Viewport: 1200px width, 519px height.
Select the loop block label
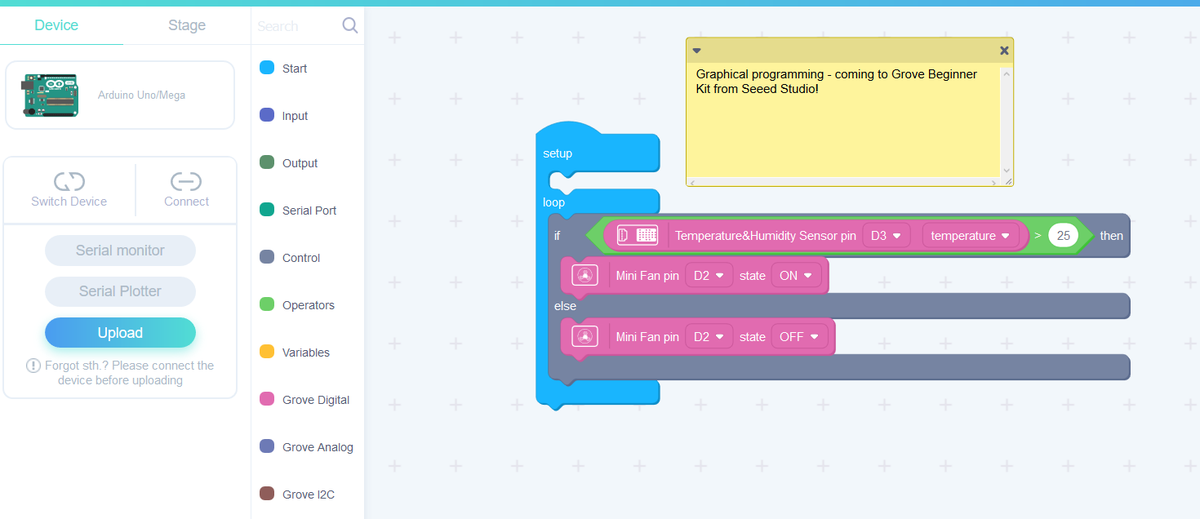tap(554, 202)
